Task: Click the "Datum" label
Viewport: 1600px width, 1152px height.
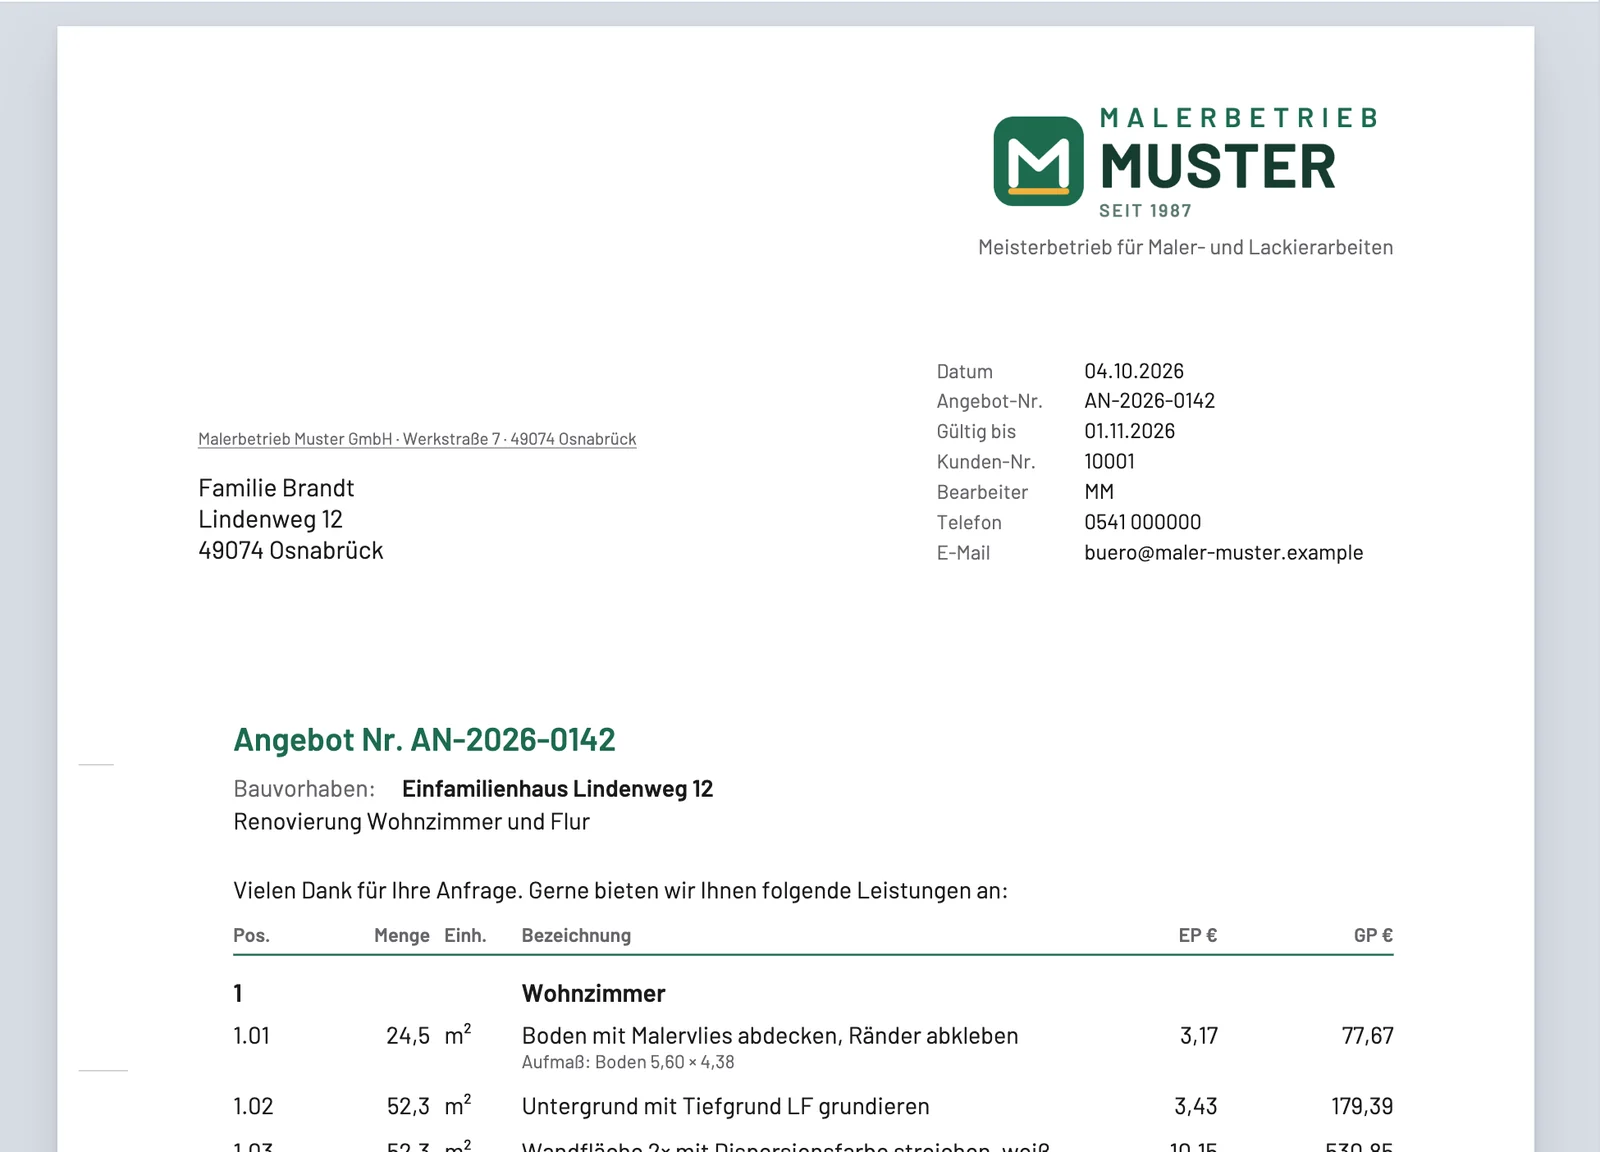Action: [965, 372]
